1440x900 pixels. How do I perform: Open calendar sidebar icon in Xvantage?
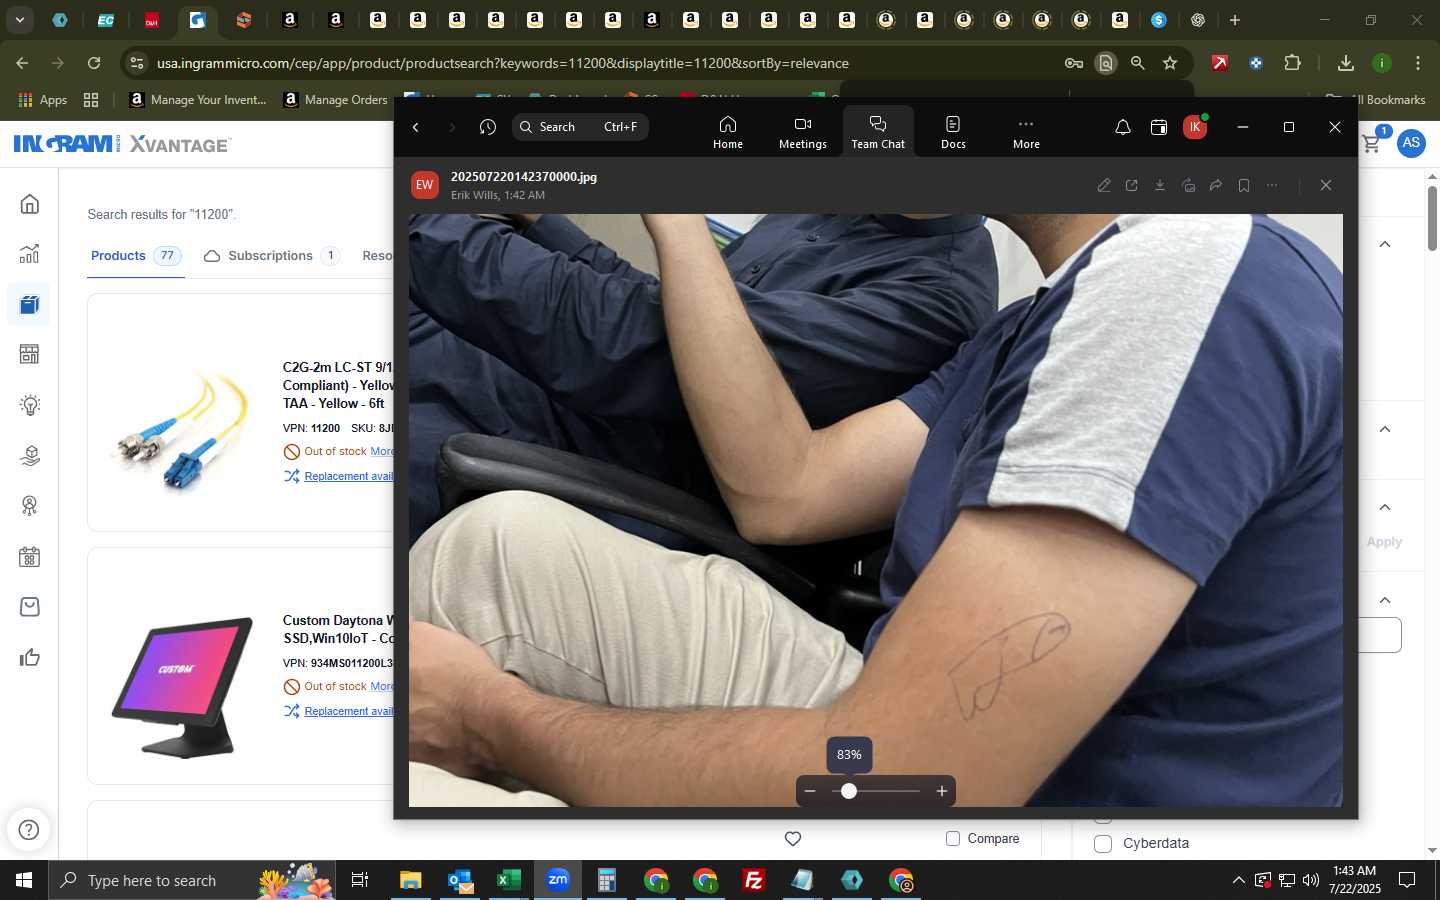[x=30, y=557]
